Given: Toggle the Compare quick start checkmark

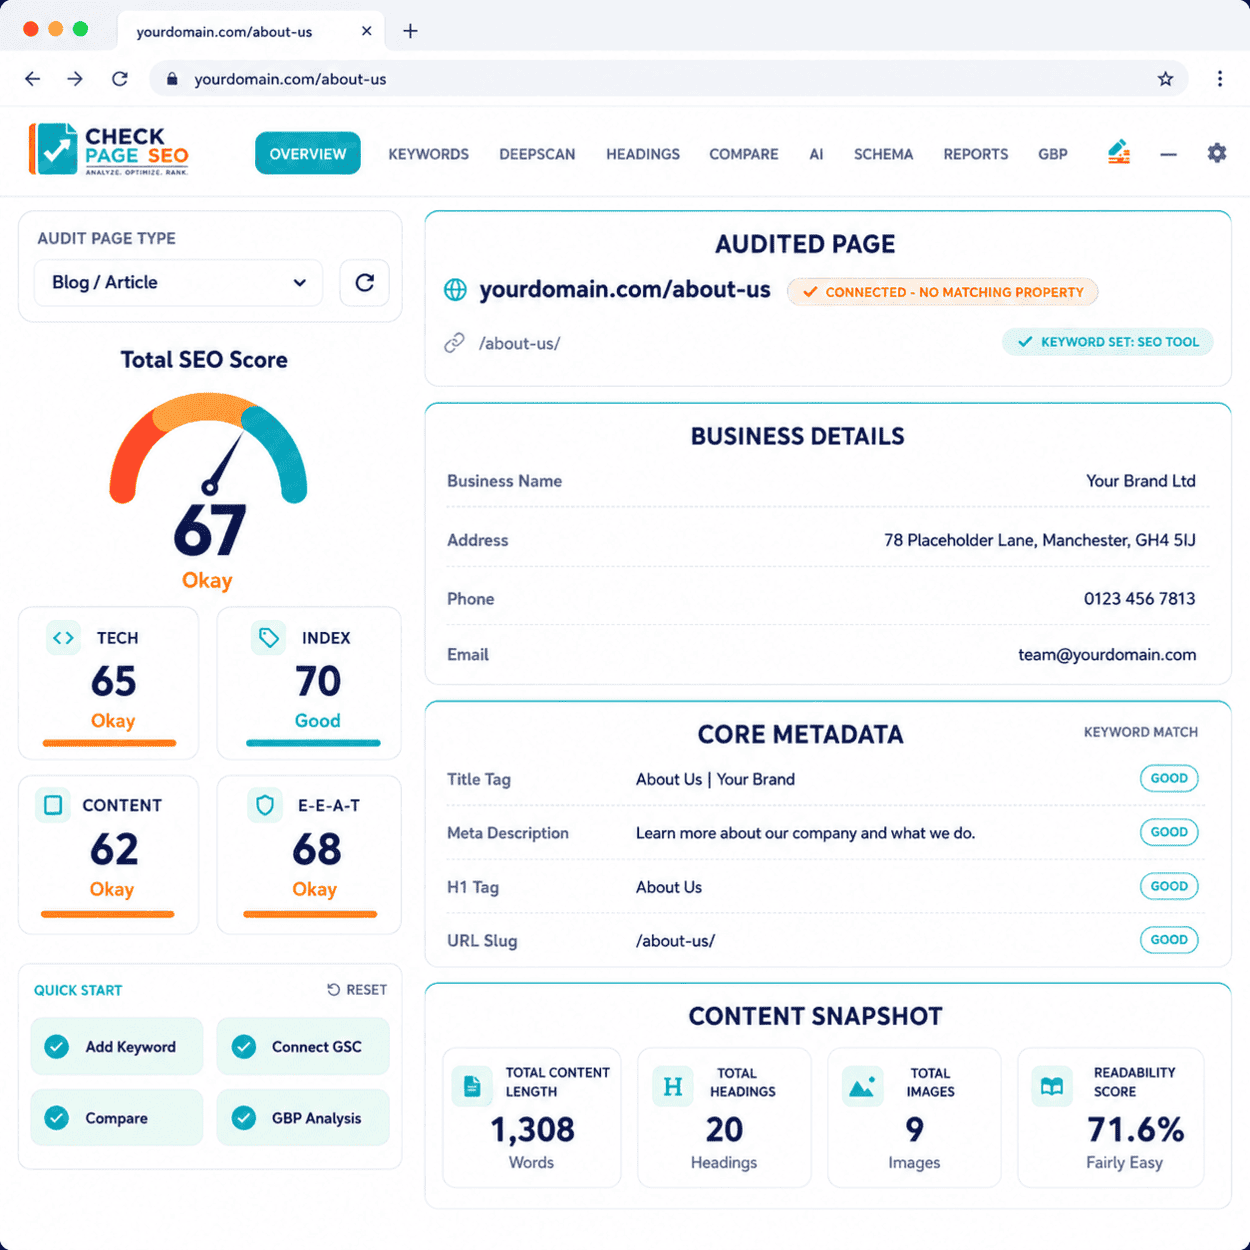Looking at the screenshot, I should click(57, 1118).
